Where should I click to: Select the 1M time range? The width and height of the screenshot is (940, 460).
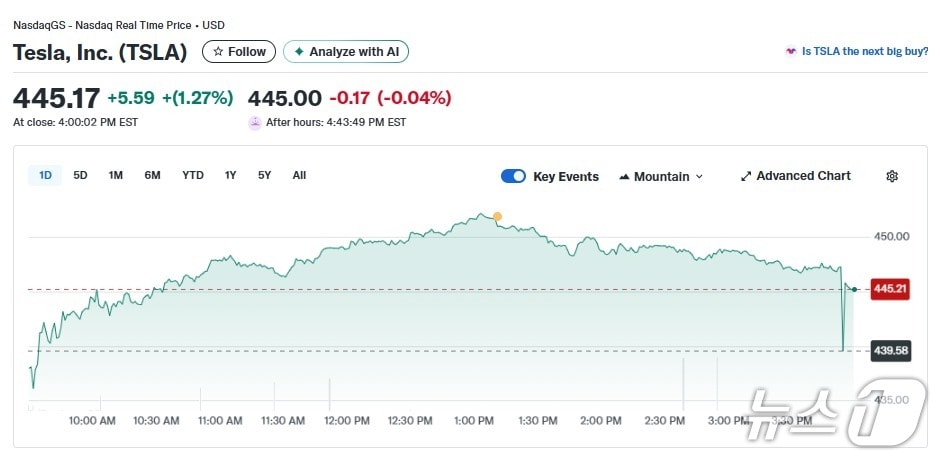click(116, 175)
